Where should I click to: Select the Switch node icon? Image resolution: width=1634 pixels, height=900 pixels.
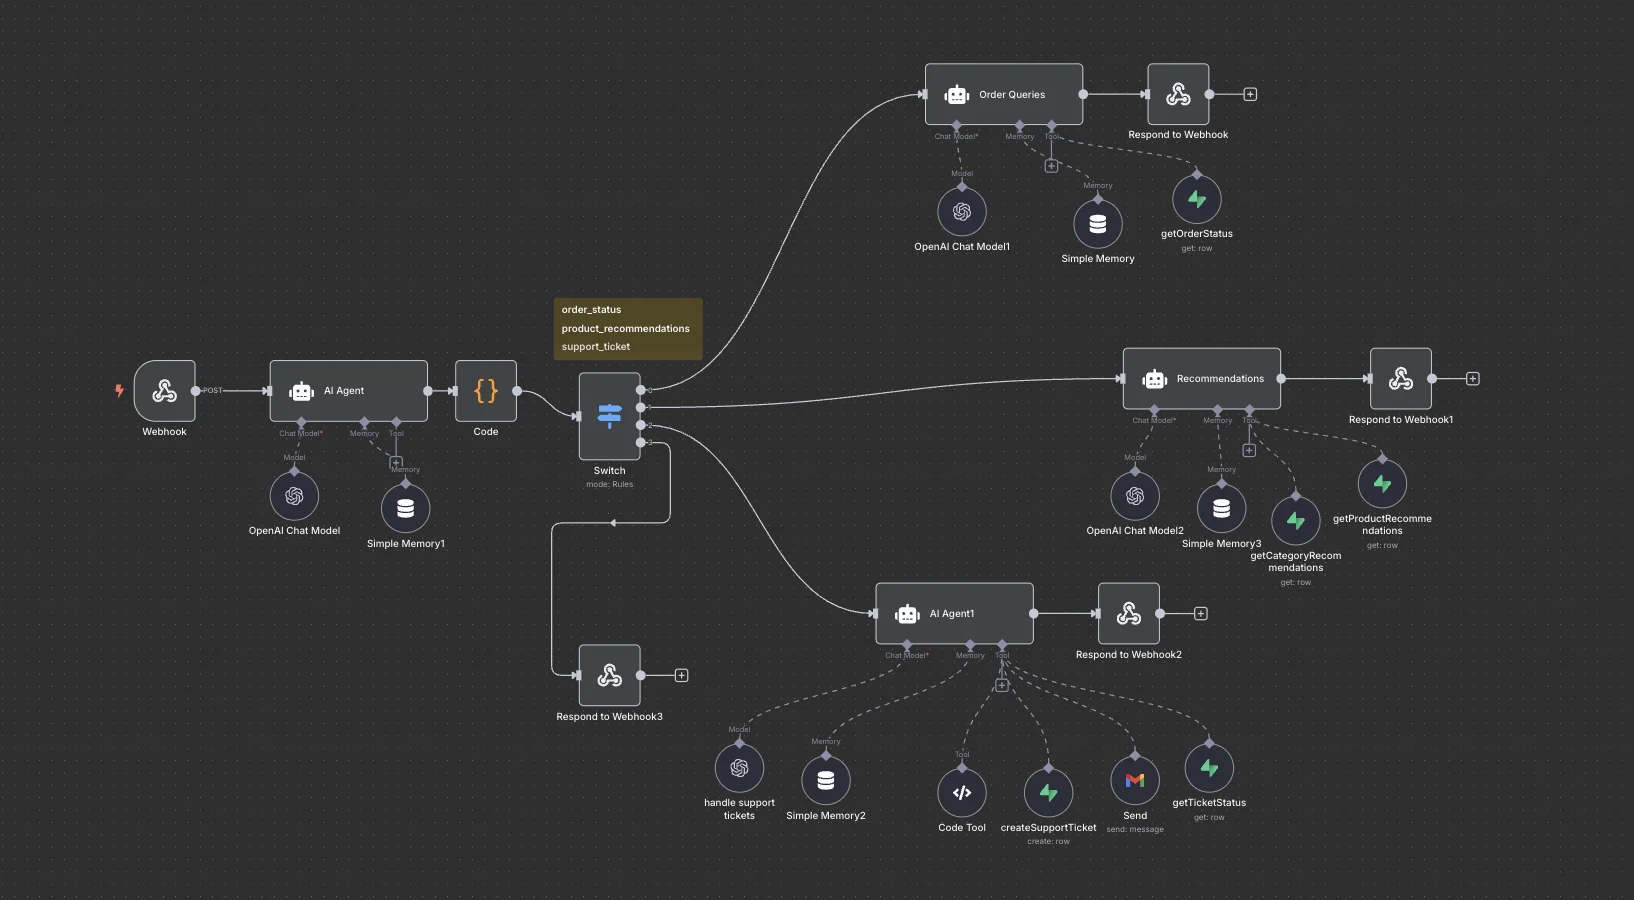pos(609,415)
